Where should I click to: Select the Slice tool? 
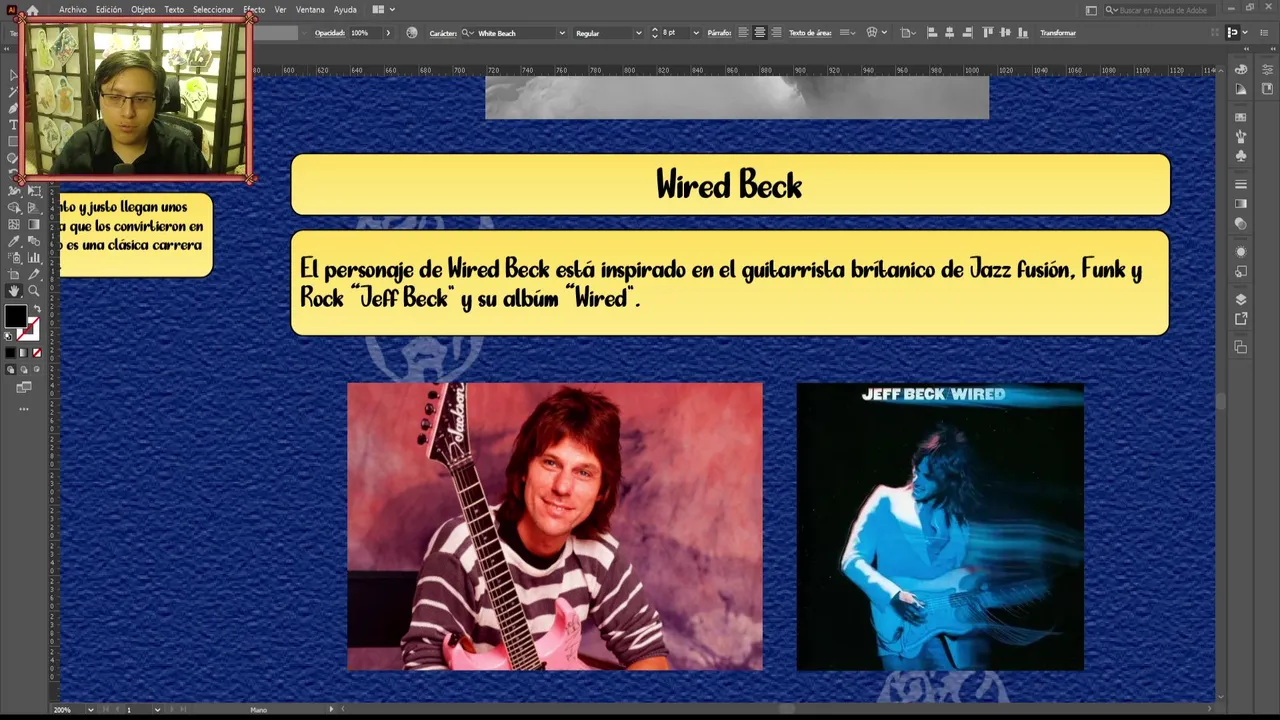pos(33,274)
